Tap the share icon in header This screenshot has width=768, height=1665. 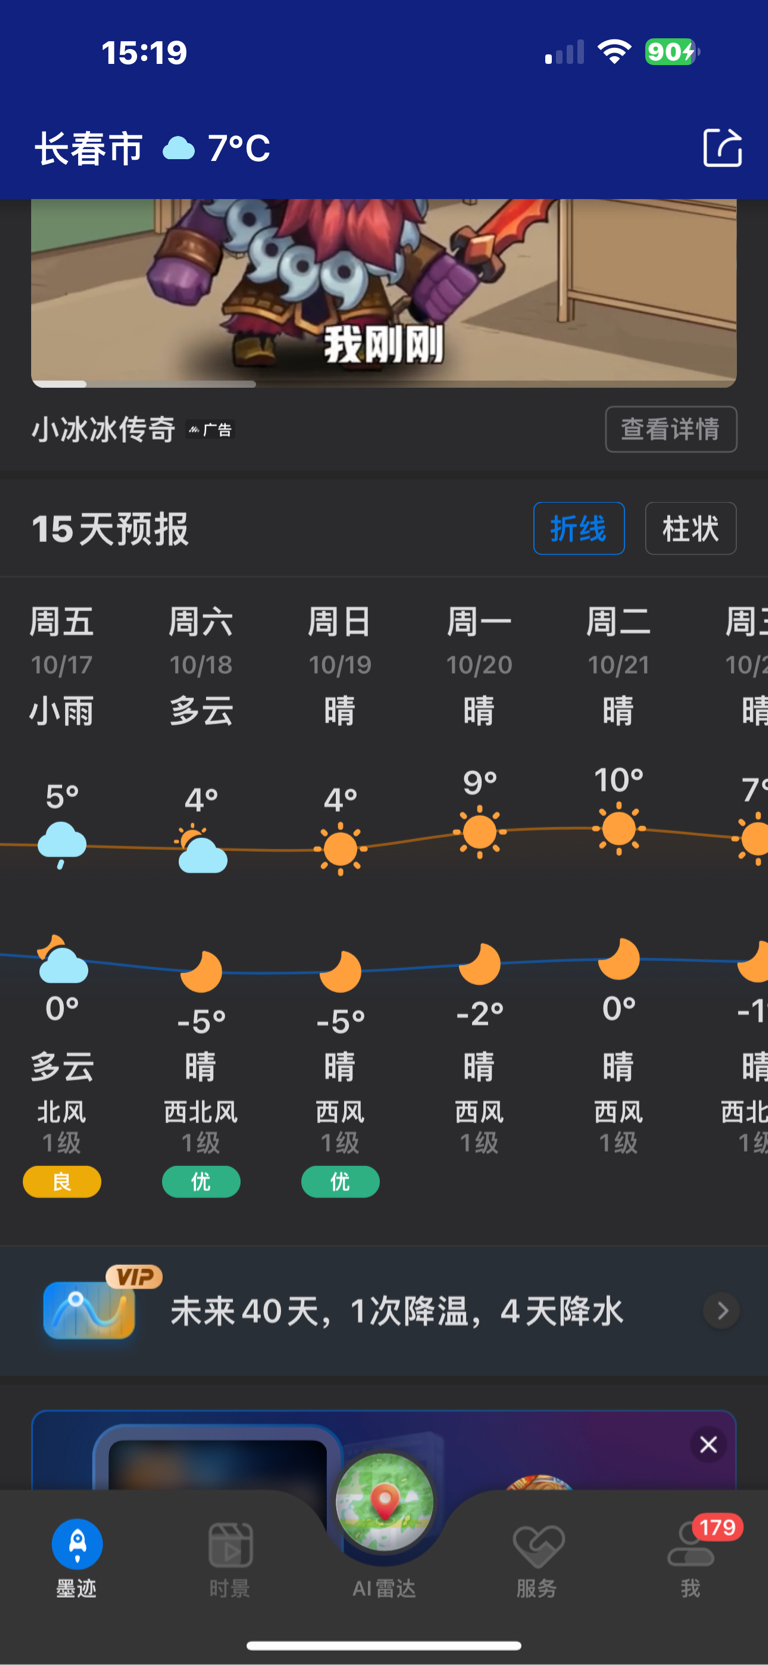[x=722, y=148]
